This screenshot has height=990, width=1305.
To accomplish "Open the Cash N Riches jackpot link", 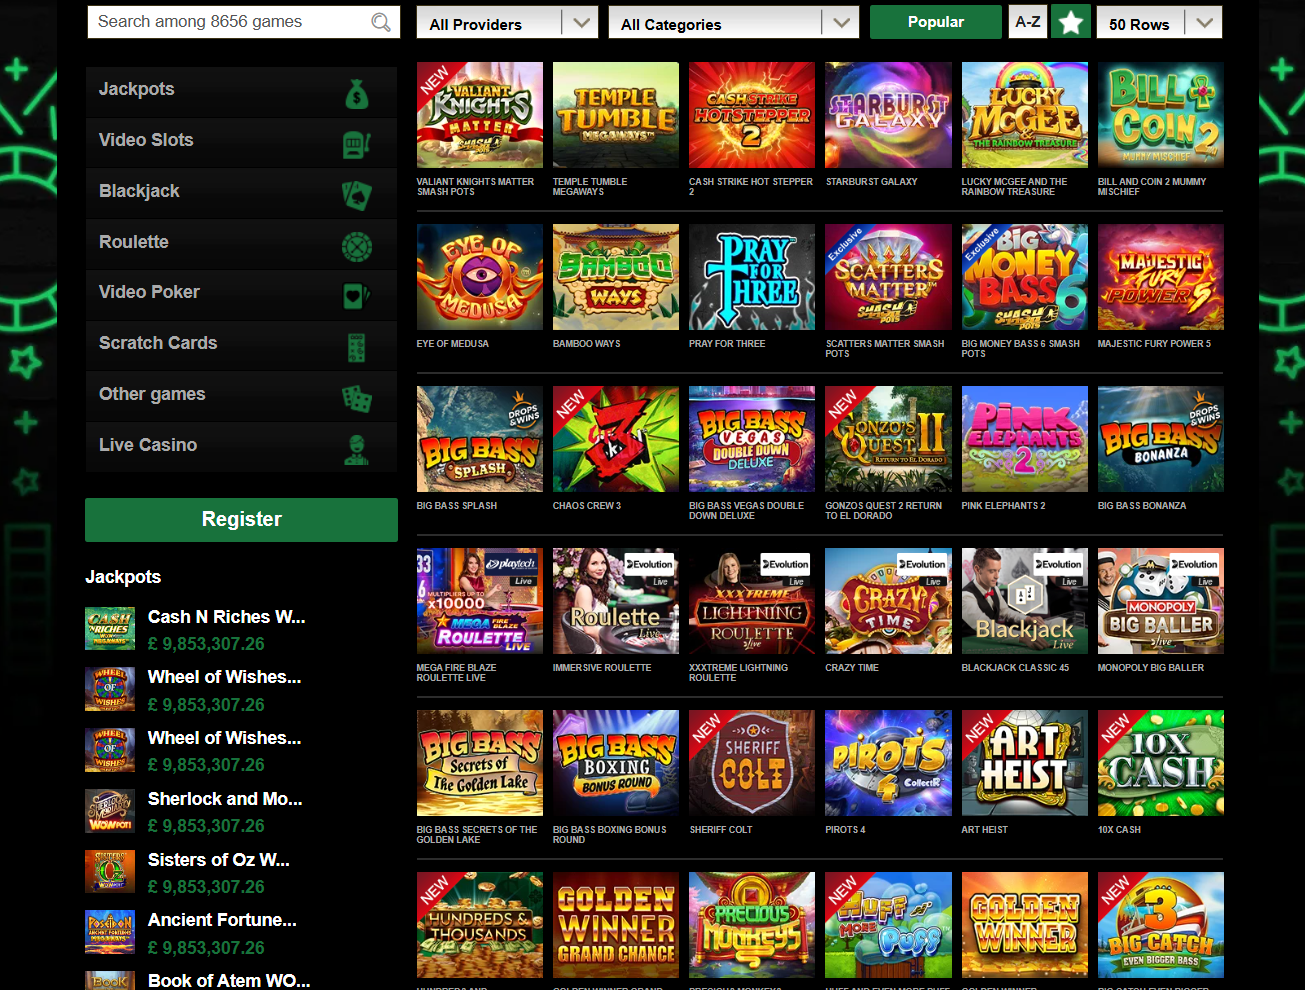I will [x=226, y=617].
